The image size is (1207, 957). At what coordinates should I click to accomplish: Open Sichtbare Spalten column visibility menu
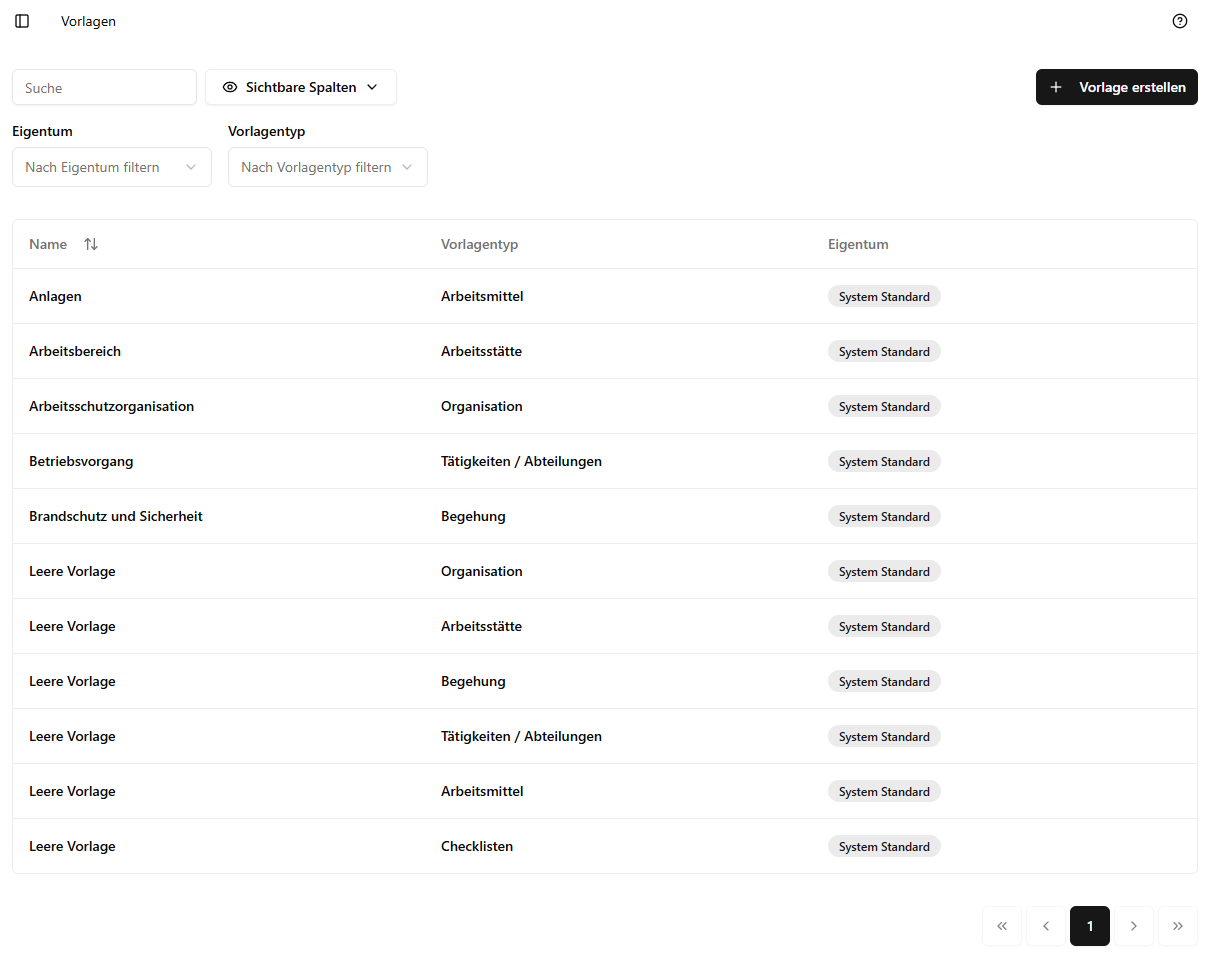(301, 87)
